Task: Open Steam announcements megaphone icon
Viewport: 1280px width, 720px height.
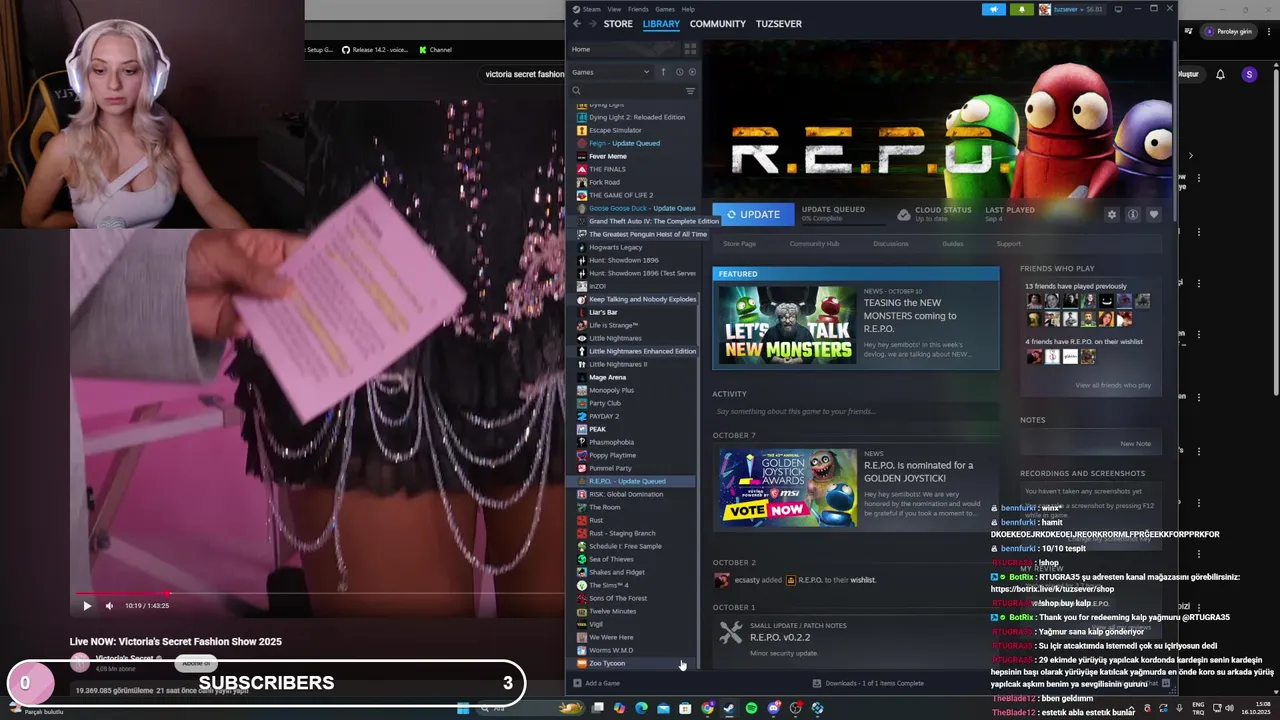Action: (994, 9)
